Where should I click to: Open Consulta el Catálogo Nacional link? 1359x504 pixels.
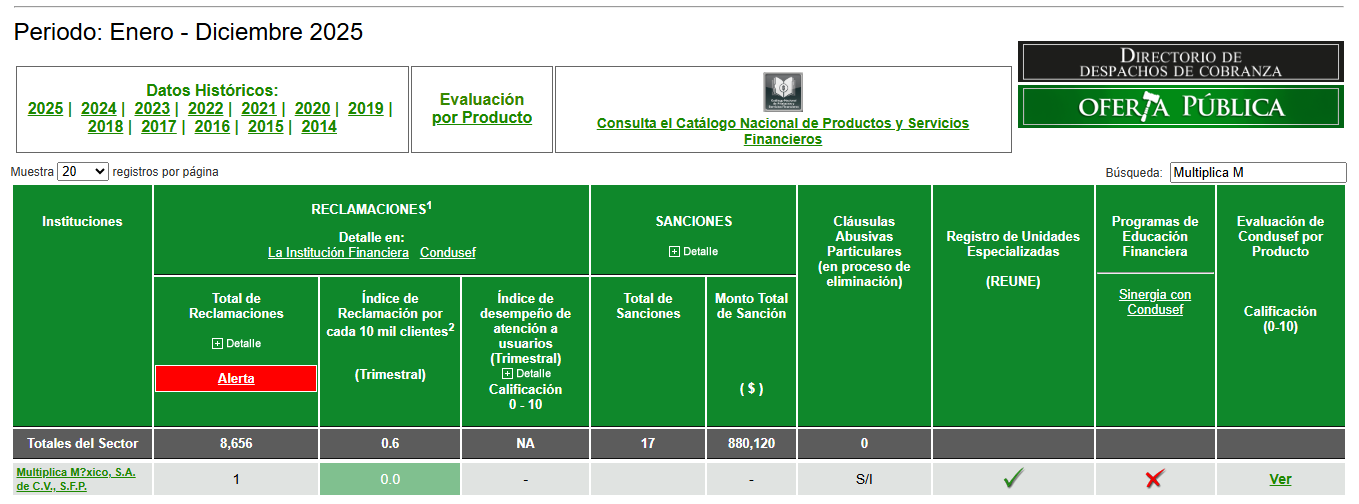[782, 131]
